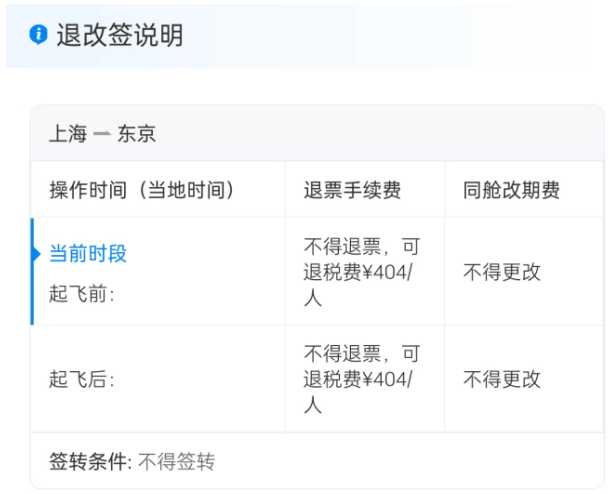Click the 操作时间（当地时间） column header

tap(142, 190)
